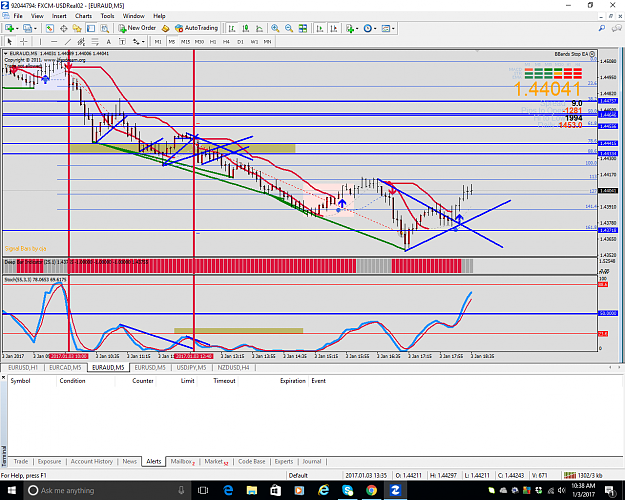Toggle chart auto scroll

tap(320, 28)
